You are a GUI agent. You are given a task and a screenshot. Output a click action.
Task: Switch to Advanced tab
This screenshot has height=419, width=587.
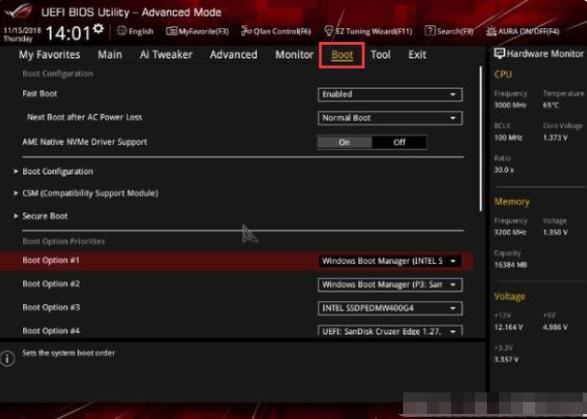coord(234,55)
